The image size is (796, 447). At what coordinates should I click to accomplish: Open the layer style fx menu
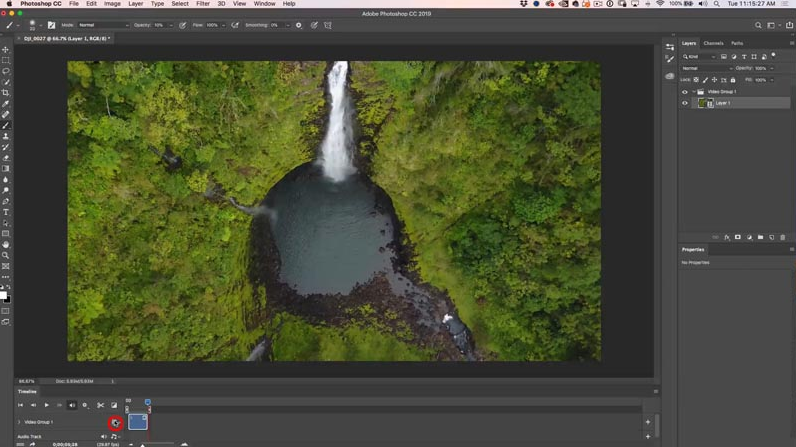[726, 237]
